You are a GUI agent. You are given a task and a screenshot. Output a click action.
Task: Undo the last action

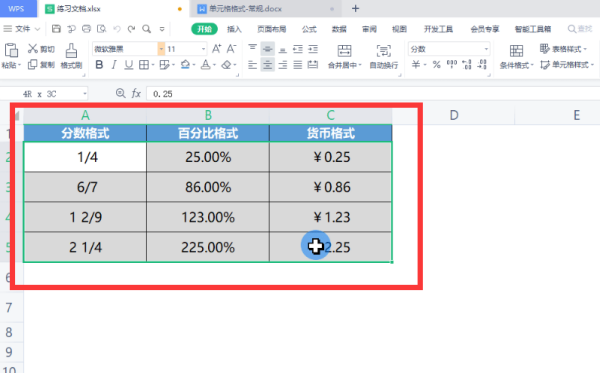coord(117,29)
